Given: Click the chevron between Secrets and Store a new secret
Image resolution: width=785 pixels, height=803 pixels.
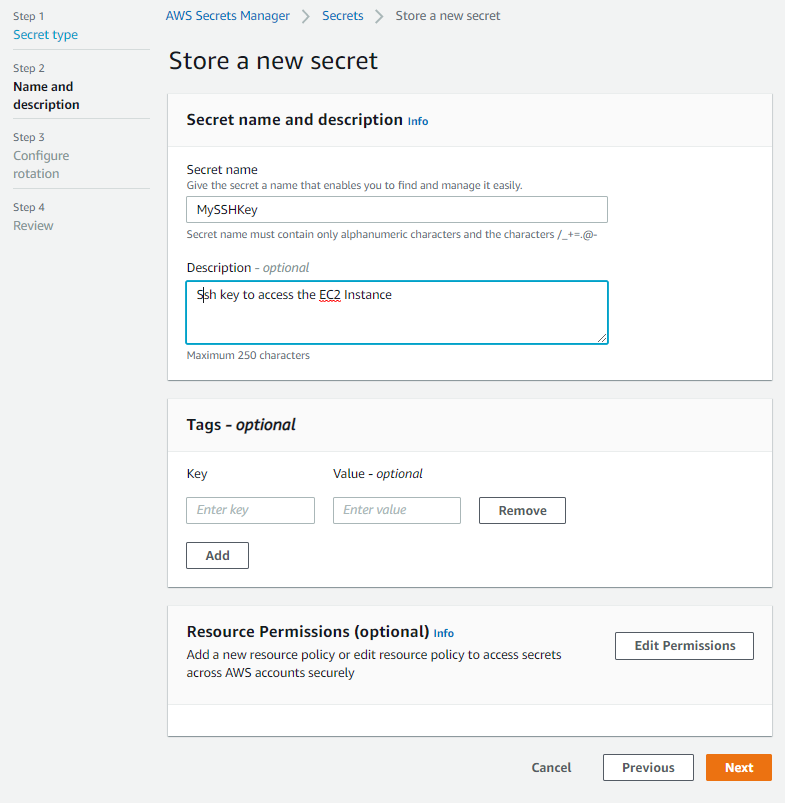Looking at the screenshot, I should coord(377,15).
